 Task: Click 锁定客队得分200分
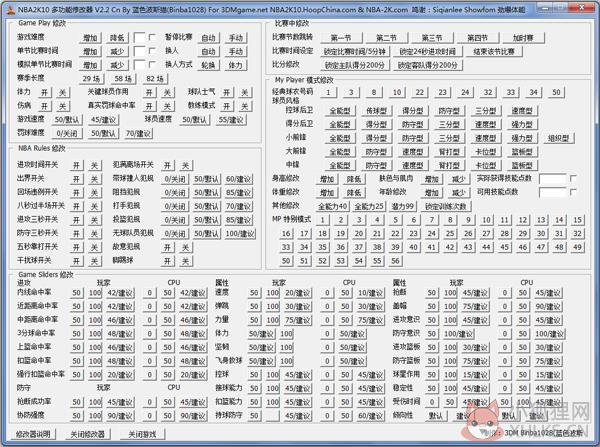point(428,65)
